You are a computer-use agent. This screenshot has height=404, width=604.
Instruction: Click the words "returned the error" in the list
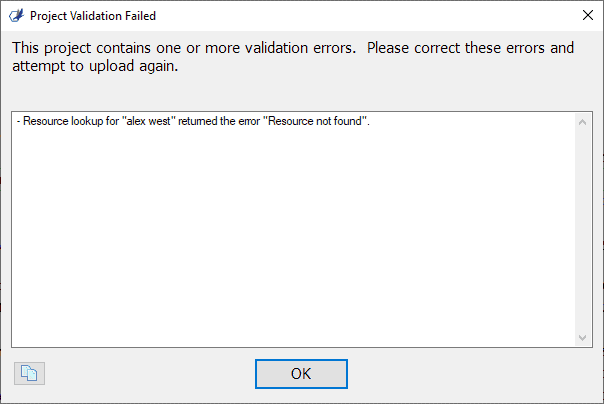(219, 121)
